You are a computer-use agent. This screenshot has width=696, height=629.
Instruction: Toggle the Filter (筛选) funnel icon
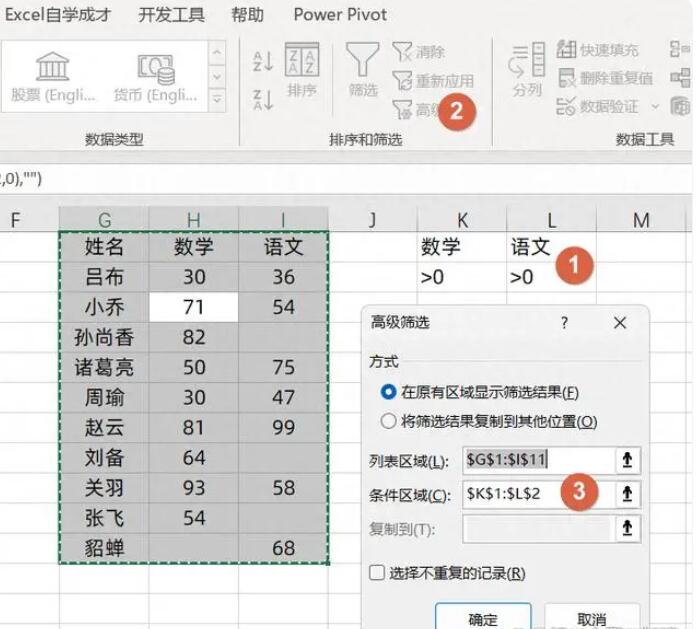coord(362,70)
